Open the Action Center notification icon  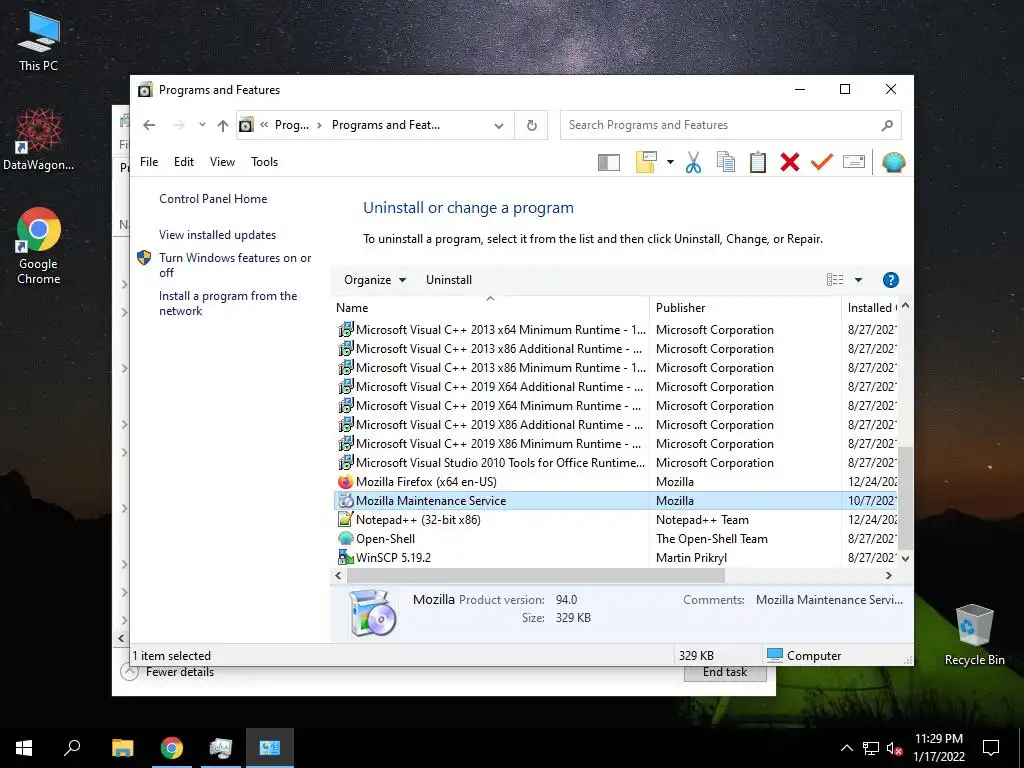point(991,748)
